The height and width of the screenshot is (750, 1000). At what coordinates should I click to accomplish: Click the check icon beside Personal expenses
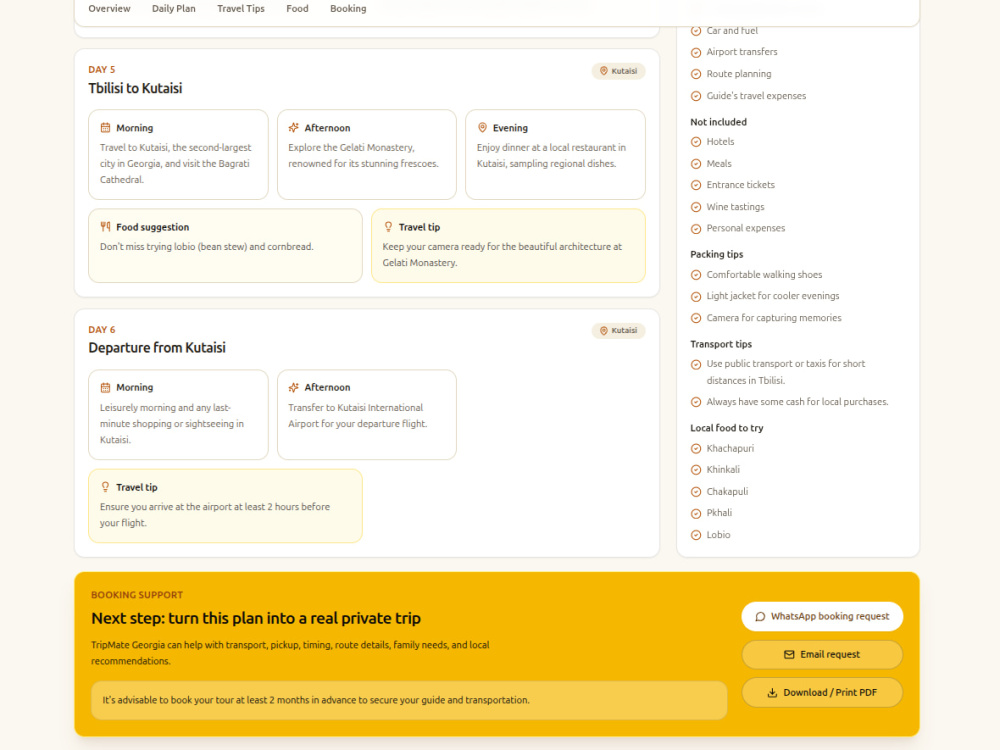tap(696, 228)
